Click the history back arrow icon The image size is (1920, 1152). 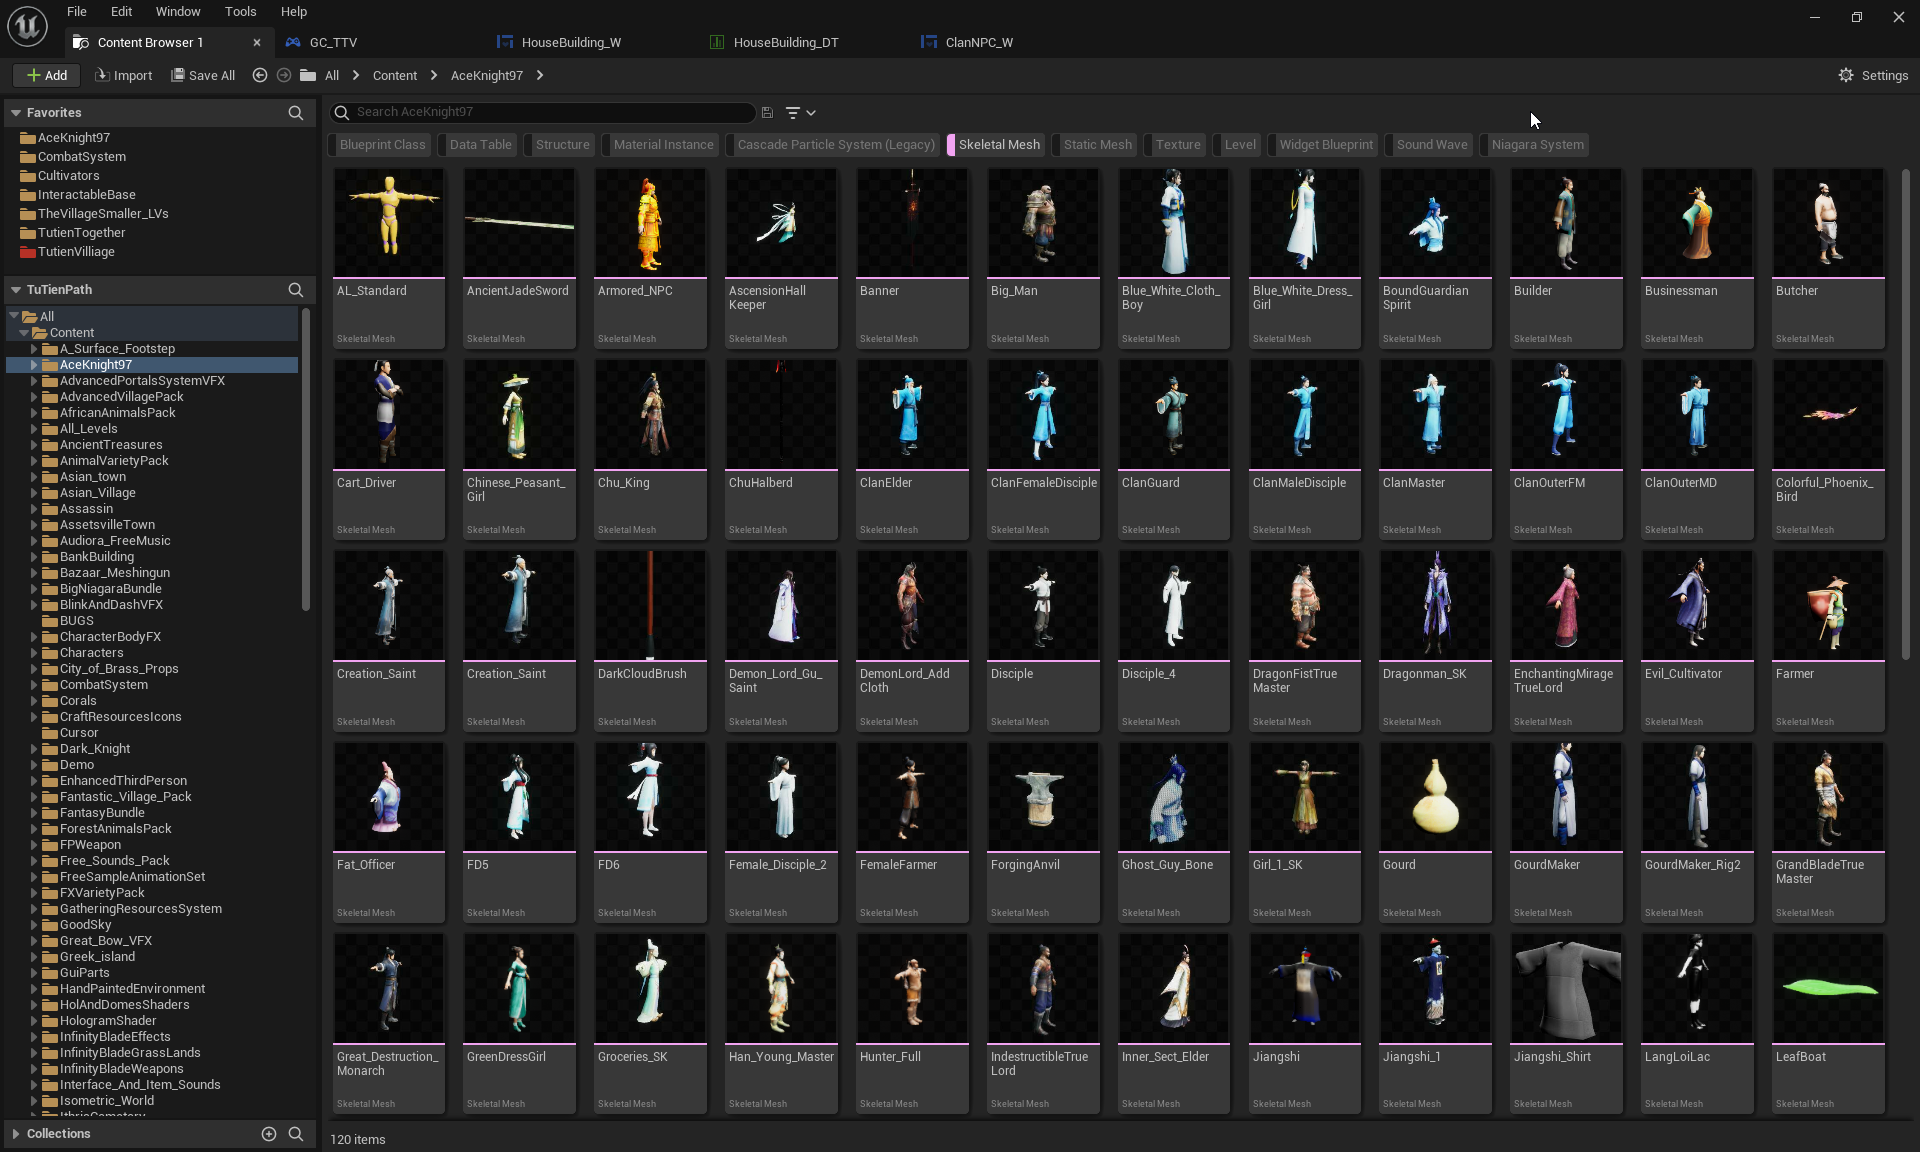point(260,75)
